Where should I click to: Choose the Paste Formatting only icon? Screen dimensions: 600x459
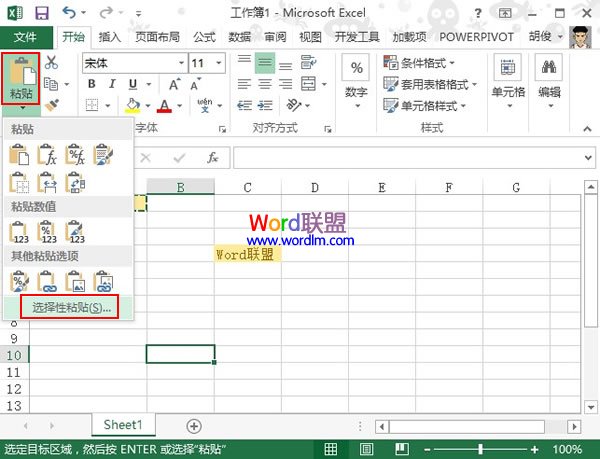(x=19, y=281)
